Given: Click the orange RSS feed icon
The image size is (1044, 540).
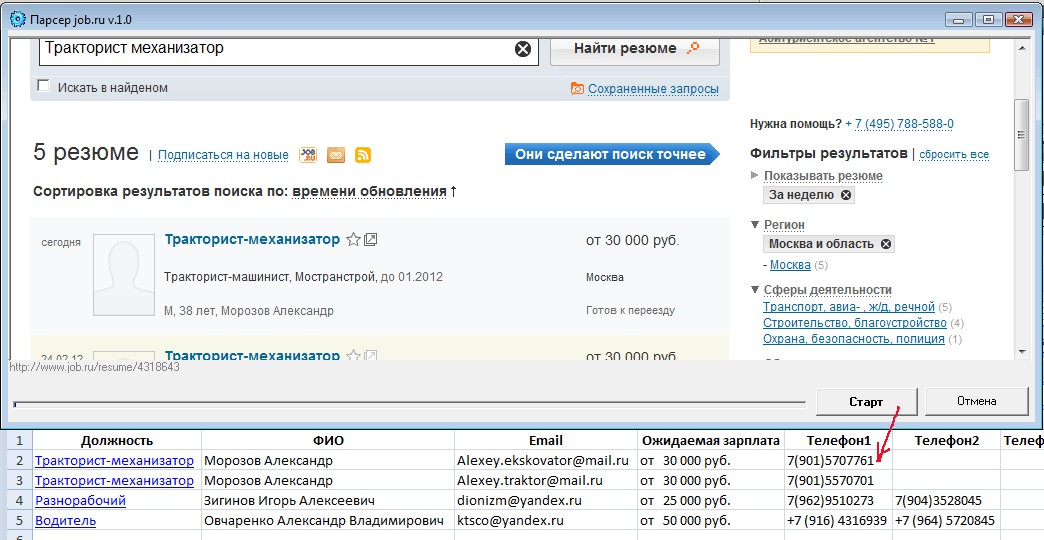Looking at the screenshot, I should [363, 155].
